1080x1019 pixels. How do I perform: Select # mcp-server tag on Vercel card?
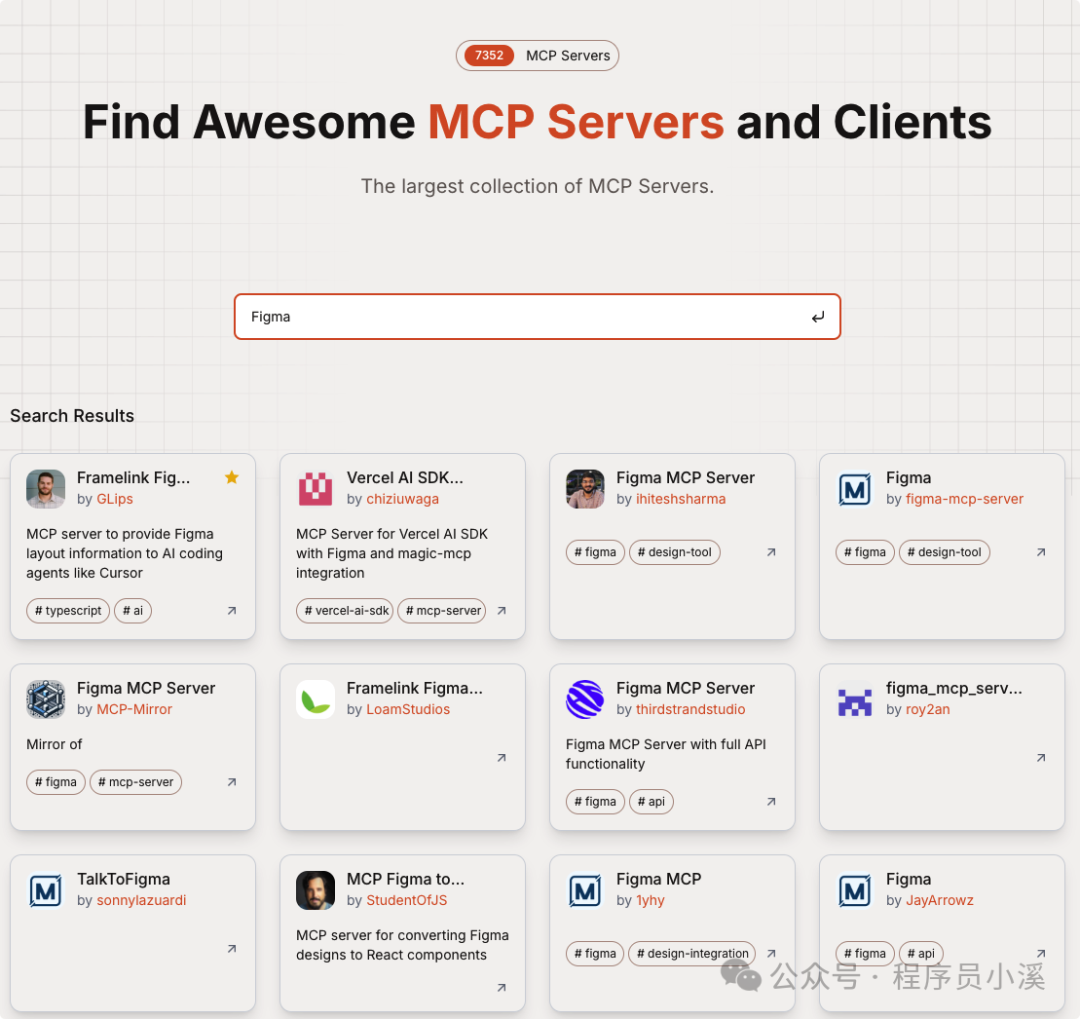442,610
